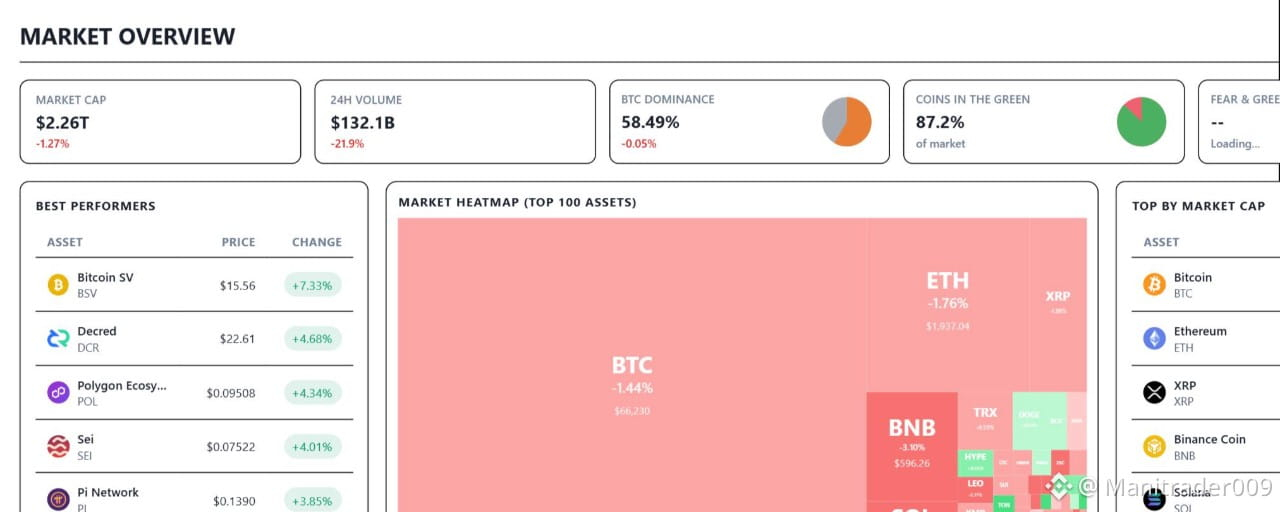Click the Coins in the Green pie chart
The image size is (1280, 512).
click(x=1141, y=122)
